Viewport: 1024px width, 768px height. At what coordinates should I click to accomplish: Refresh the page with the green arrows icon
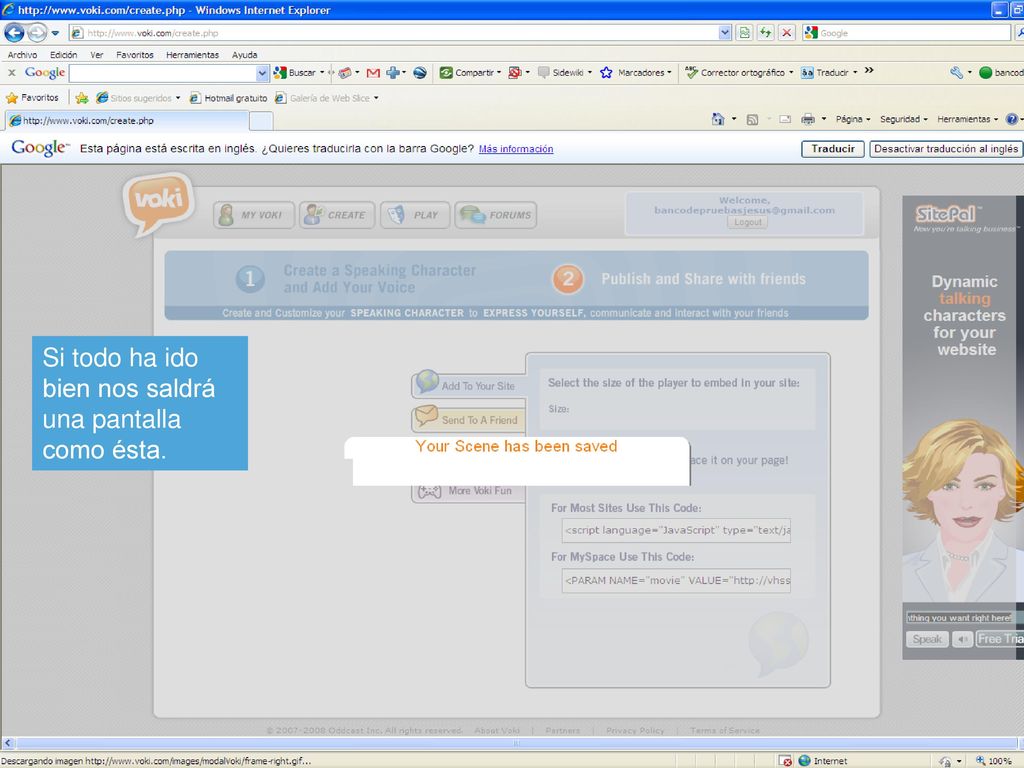click(x=765, y=33)
